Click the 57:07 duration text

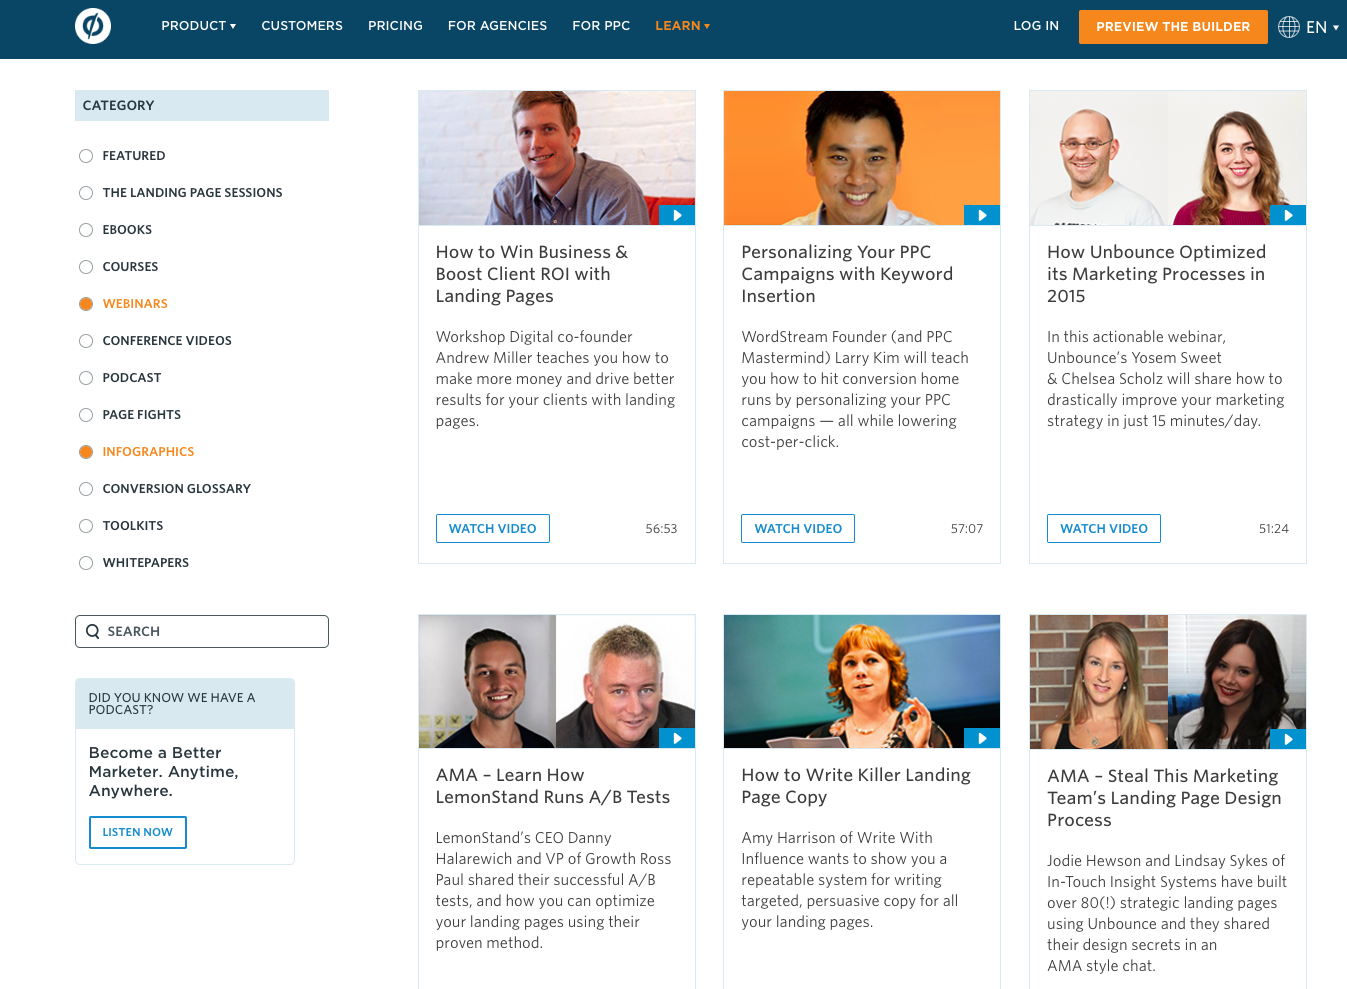coord(967,528)
